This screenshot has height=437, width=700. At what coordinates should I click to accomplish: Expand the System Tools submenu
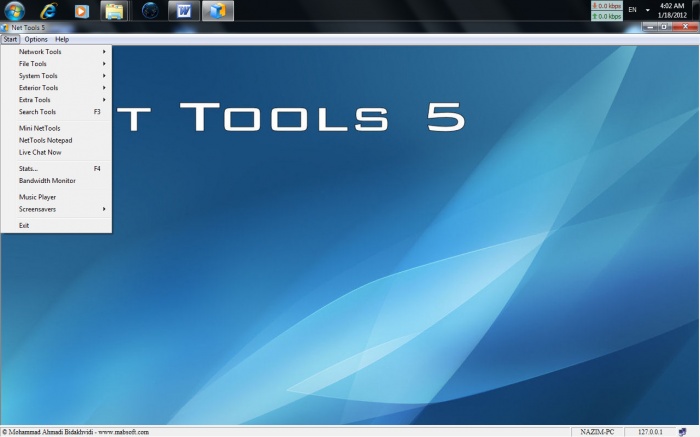pos(57,76)
